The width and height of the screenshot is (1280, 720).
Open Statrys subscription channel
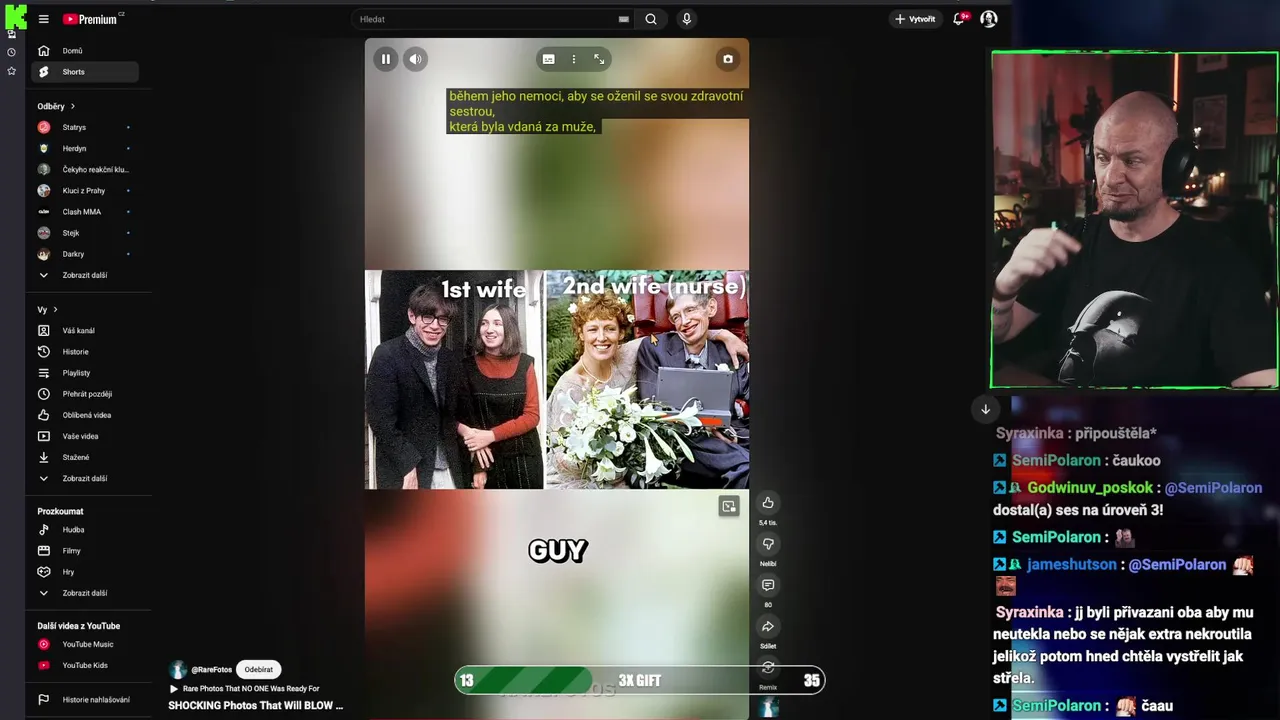coord(87,127)
